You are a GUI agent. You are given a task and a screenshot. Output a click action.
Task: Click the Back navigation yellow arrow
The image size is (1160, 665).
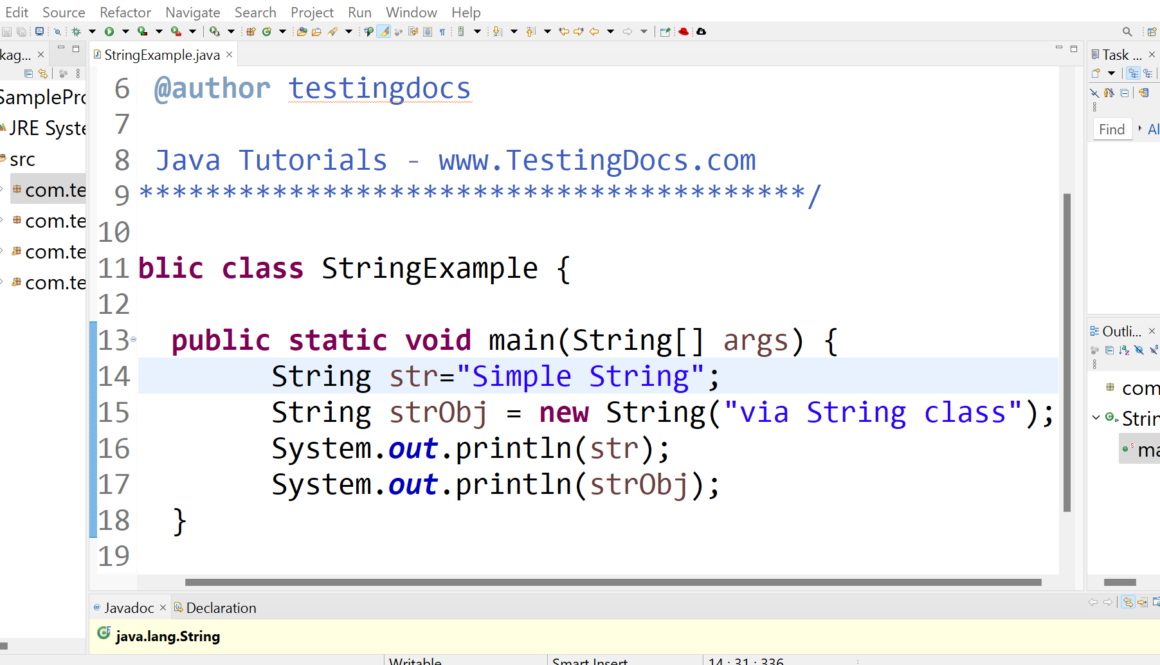[594, 32]
